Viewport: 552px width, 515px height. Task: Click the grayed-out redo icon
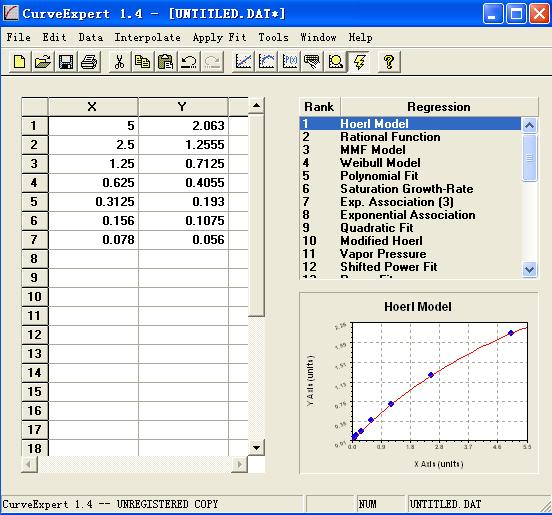212,62
